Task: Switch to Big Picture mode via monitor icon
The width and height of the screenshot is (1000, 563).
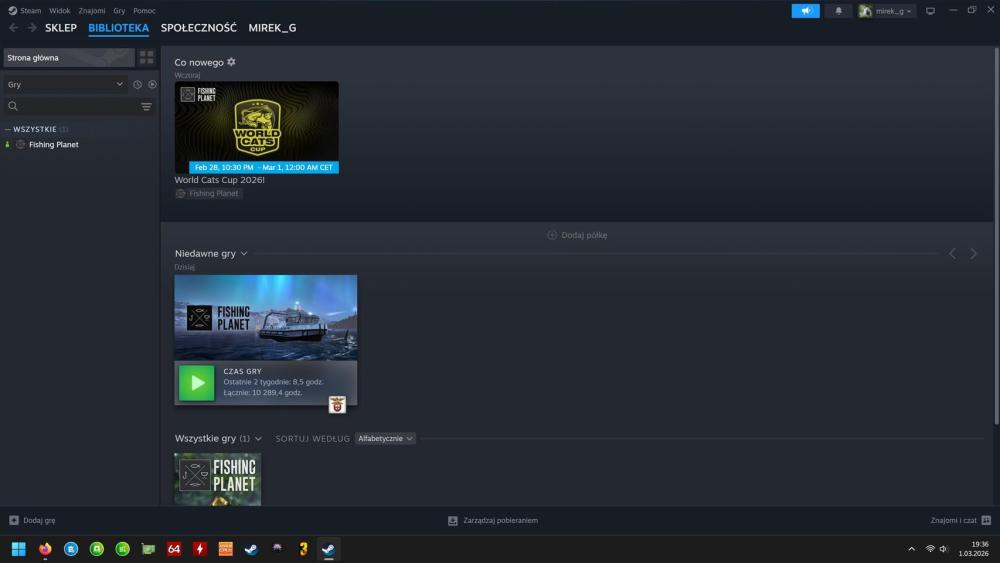Action: (930, 11)
